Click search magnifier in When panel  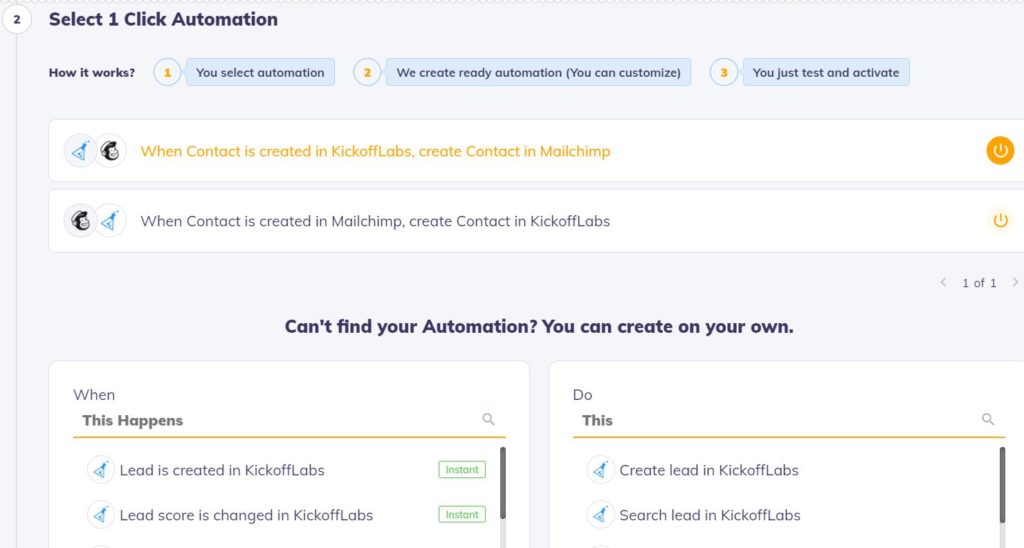[488, 419]
